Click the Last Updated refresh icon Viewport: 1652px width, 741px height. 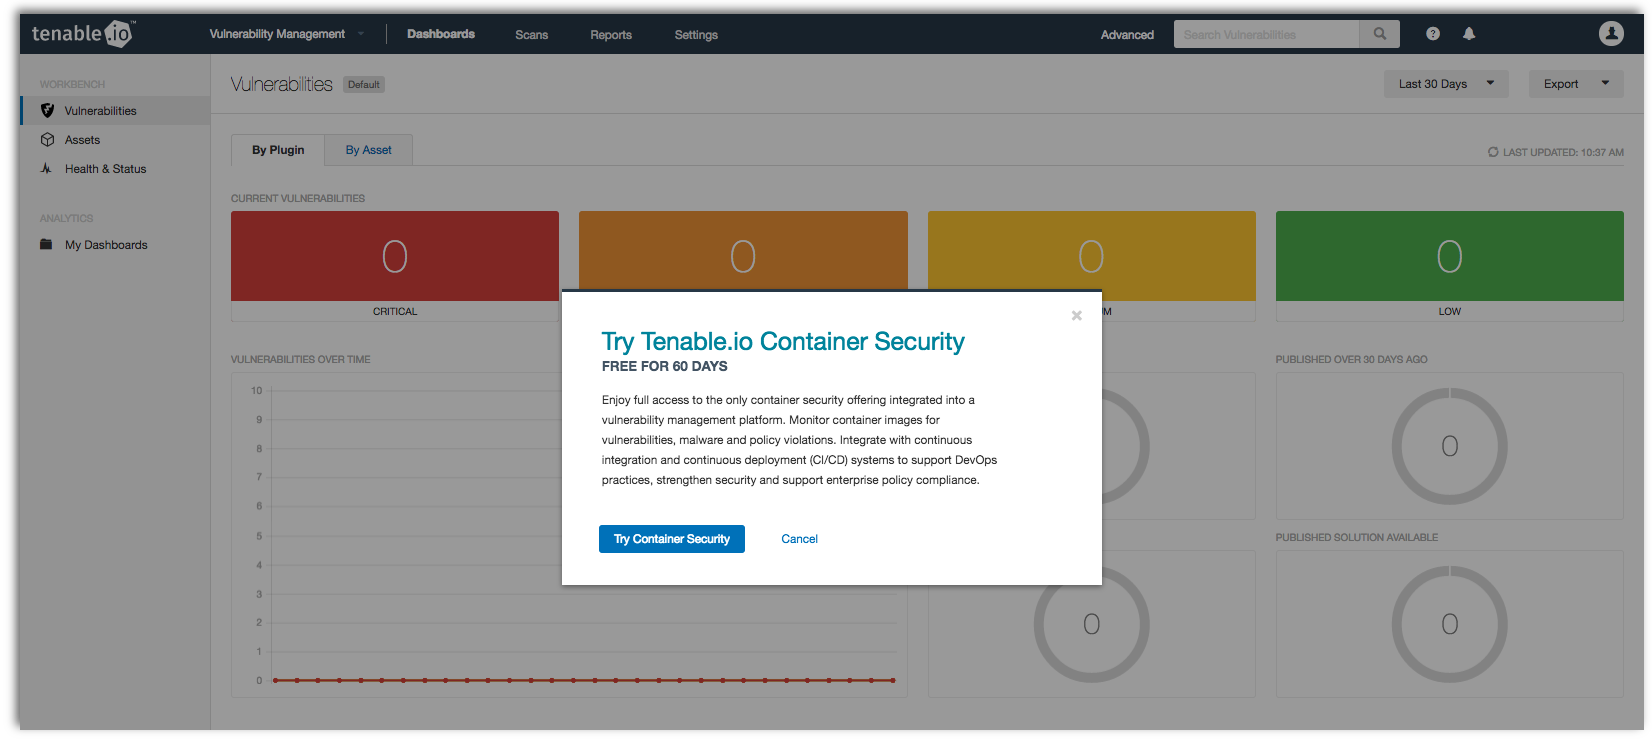[x=1493, y=153]
